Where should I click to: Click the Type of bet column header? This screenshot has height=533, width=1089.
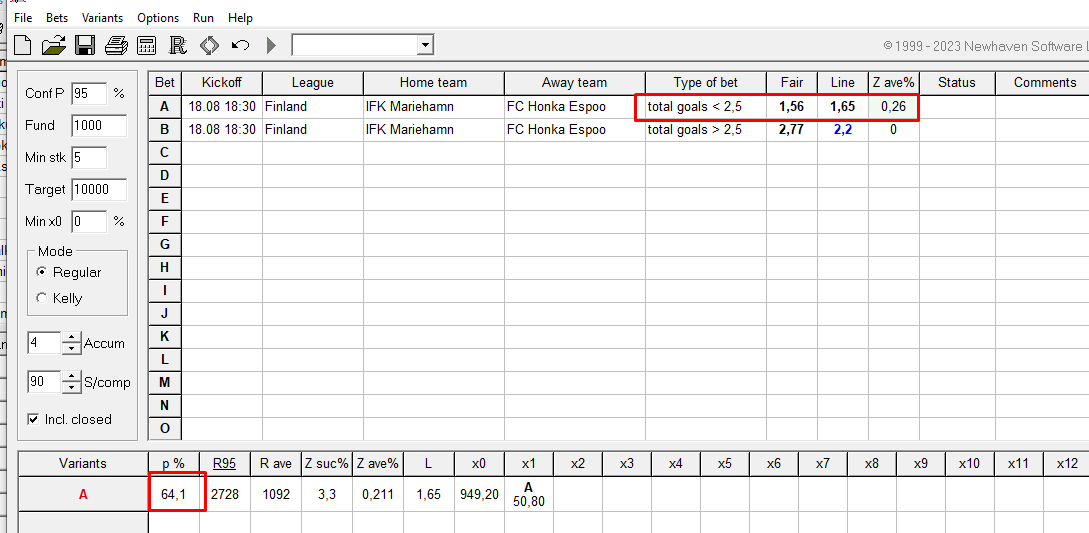point(706,83)
